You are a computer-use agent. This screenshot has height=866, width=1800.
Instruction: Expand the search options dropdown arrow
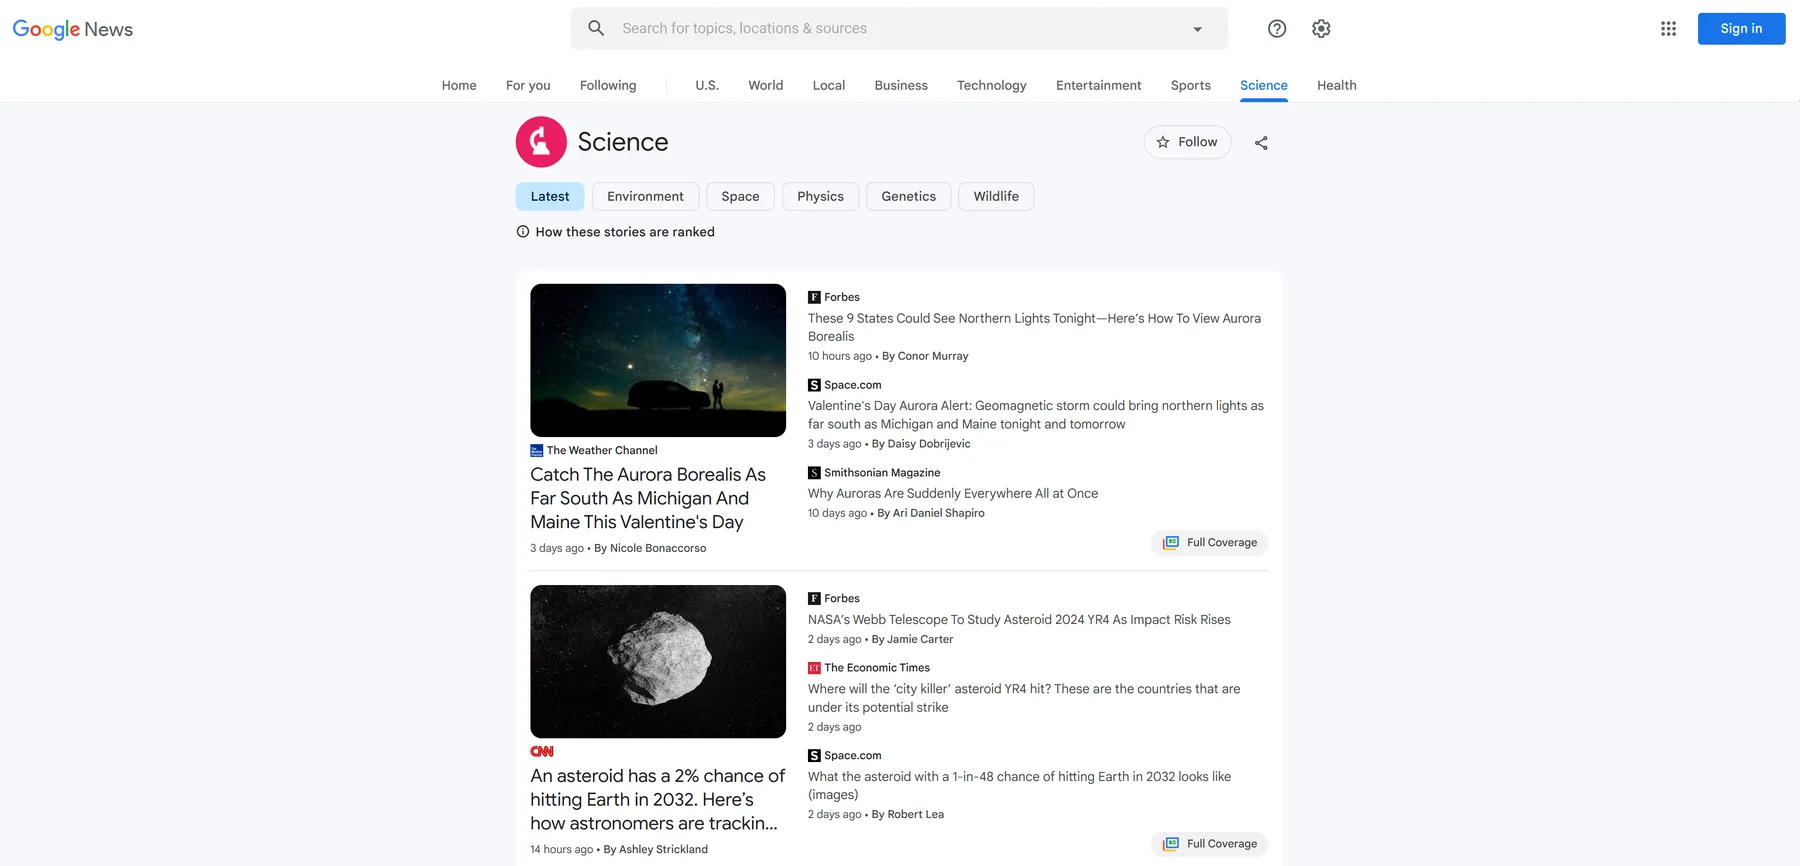[x=1197, y=29]
